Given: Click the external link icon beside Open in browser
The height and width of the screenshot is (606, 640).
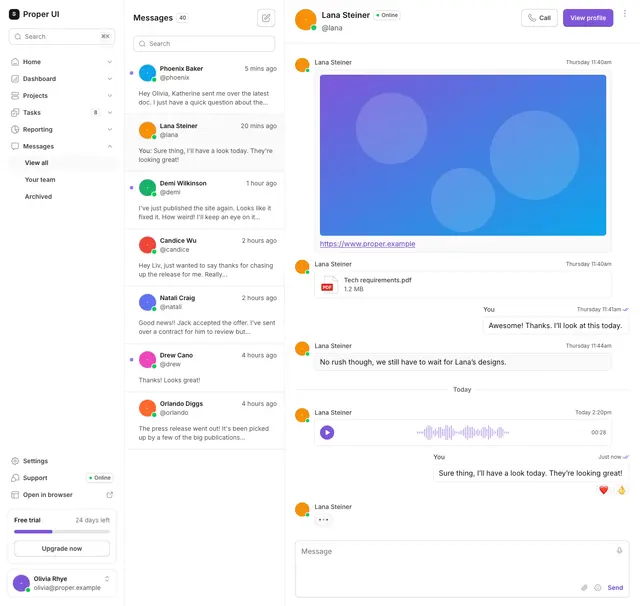Looking at the screenshot, I should pos(109,495).
